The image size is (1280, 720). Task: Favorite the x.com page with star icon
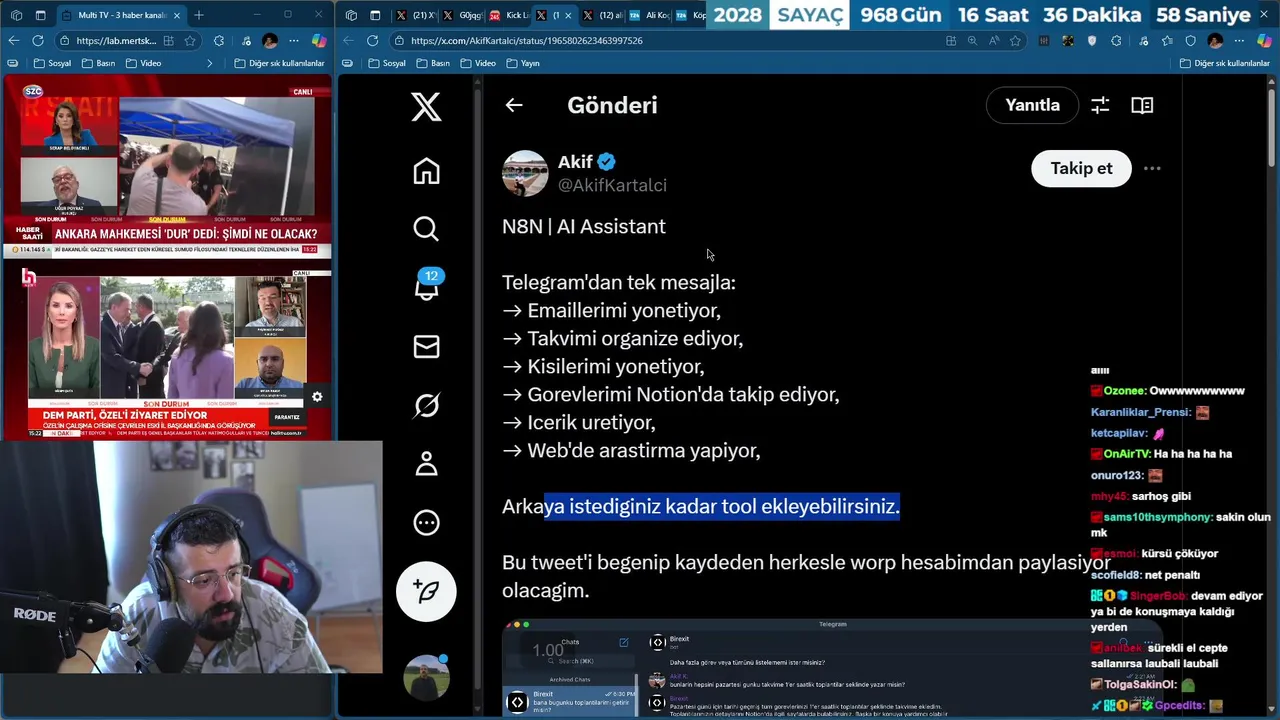pos(1015,41)
